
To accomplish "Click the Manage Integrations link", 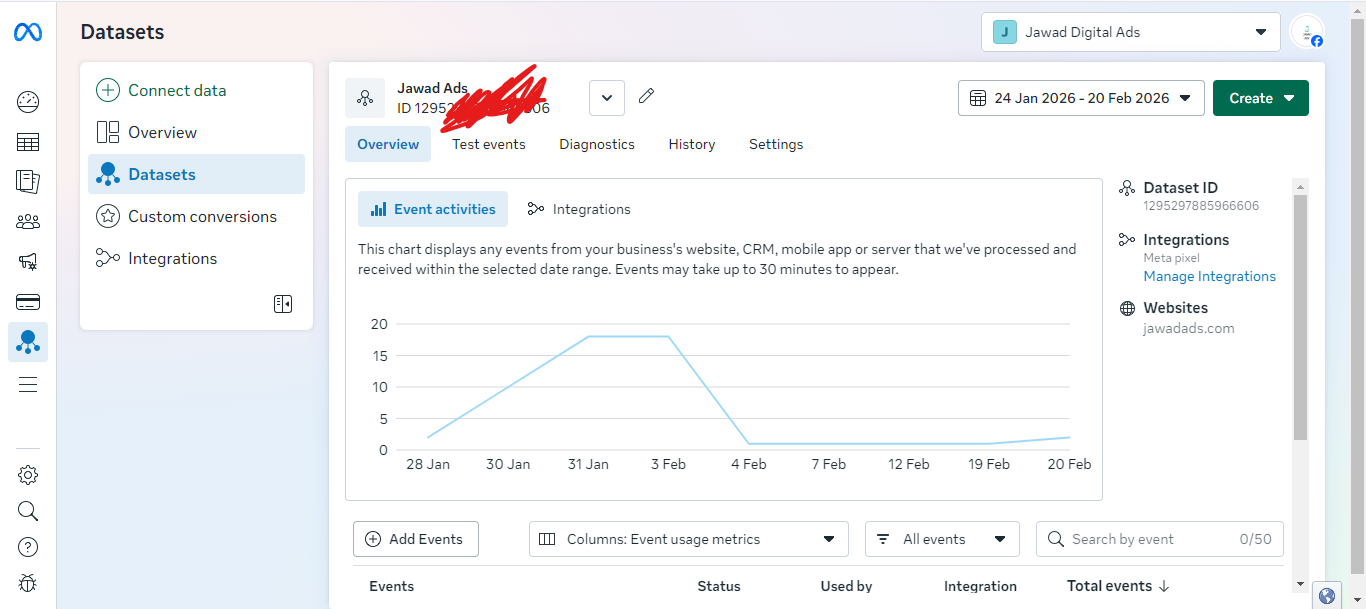I will tap(1209, 276).
